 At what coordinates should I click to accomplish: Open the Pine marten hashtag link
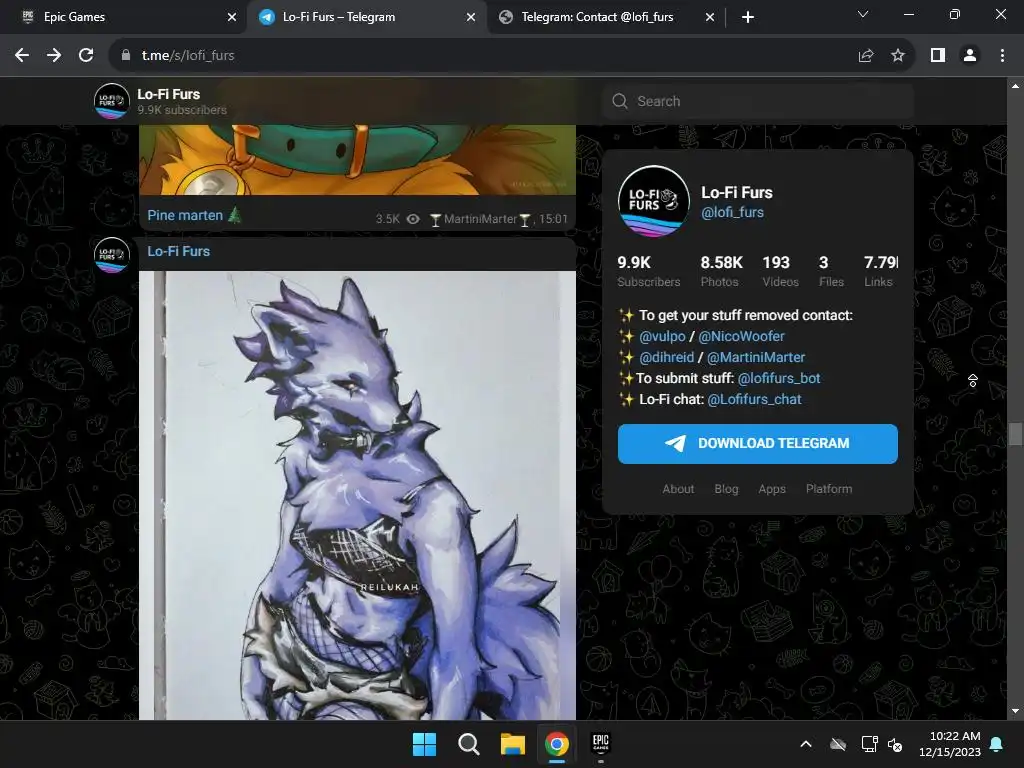tap(185, 215)
